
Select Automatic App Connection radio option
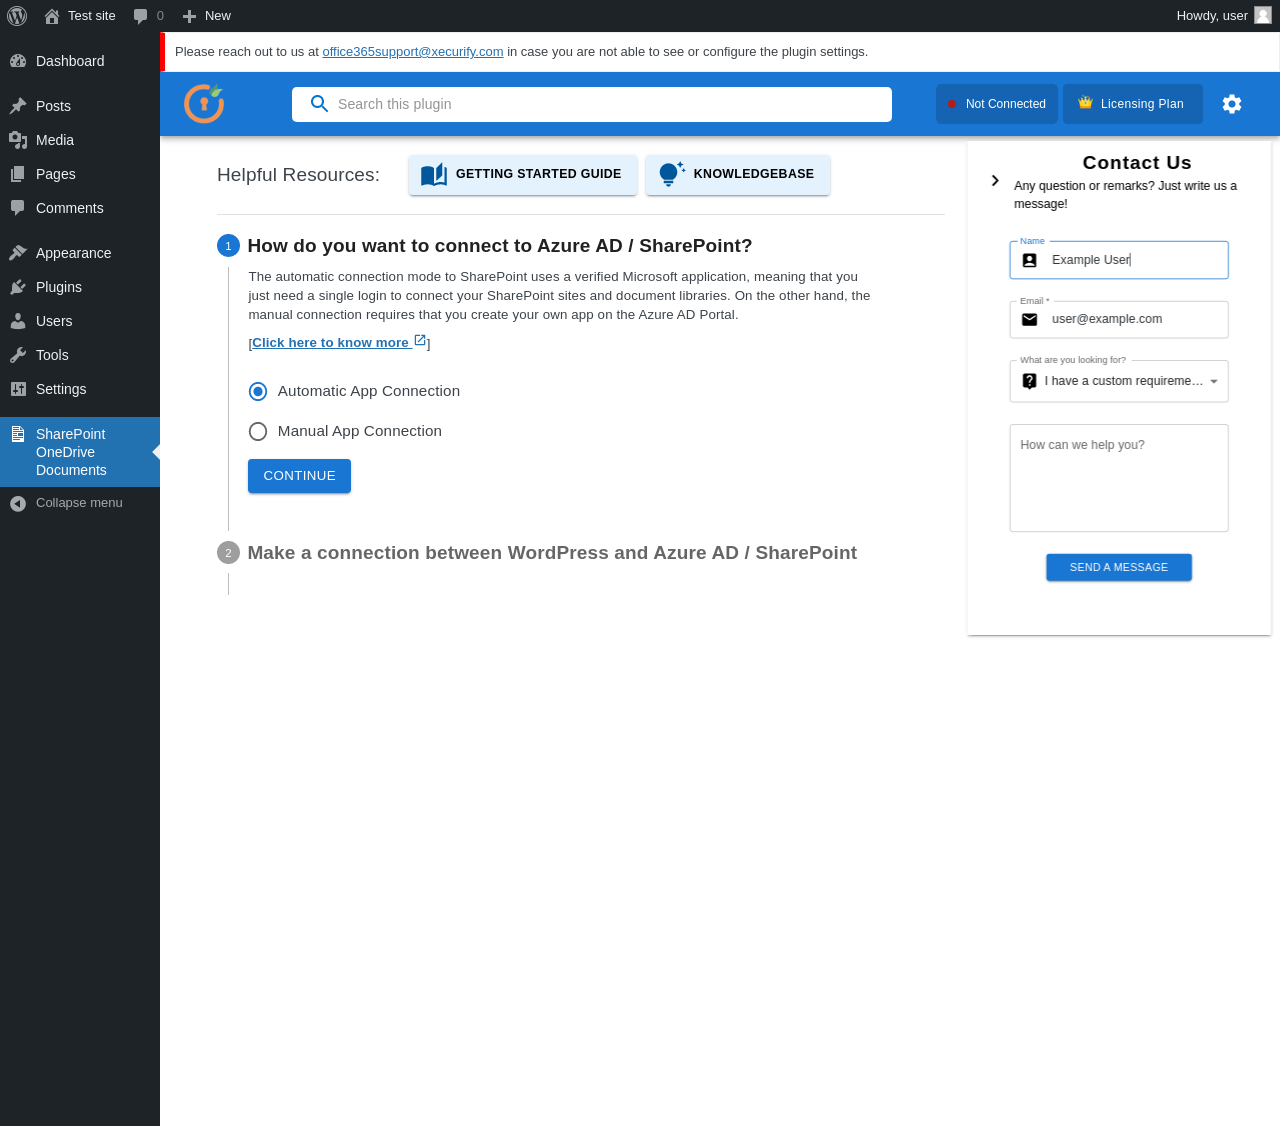pyautogui.click(x=258, y=391)
